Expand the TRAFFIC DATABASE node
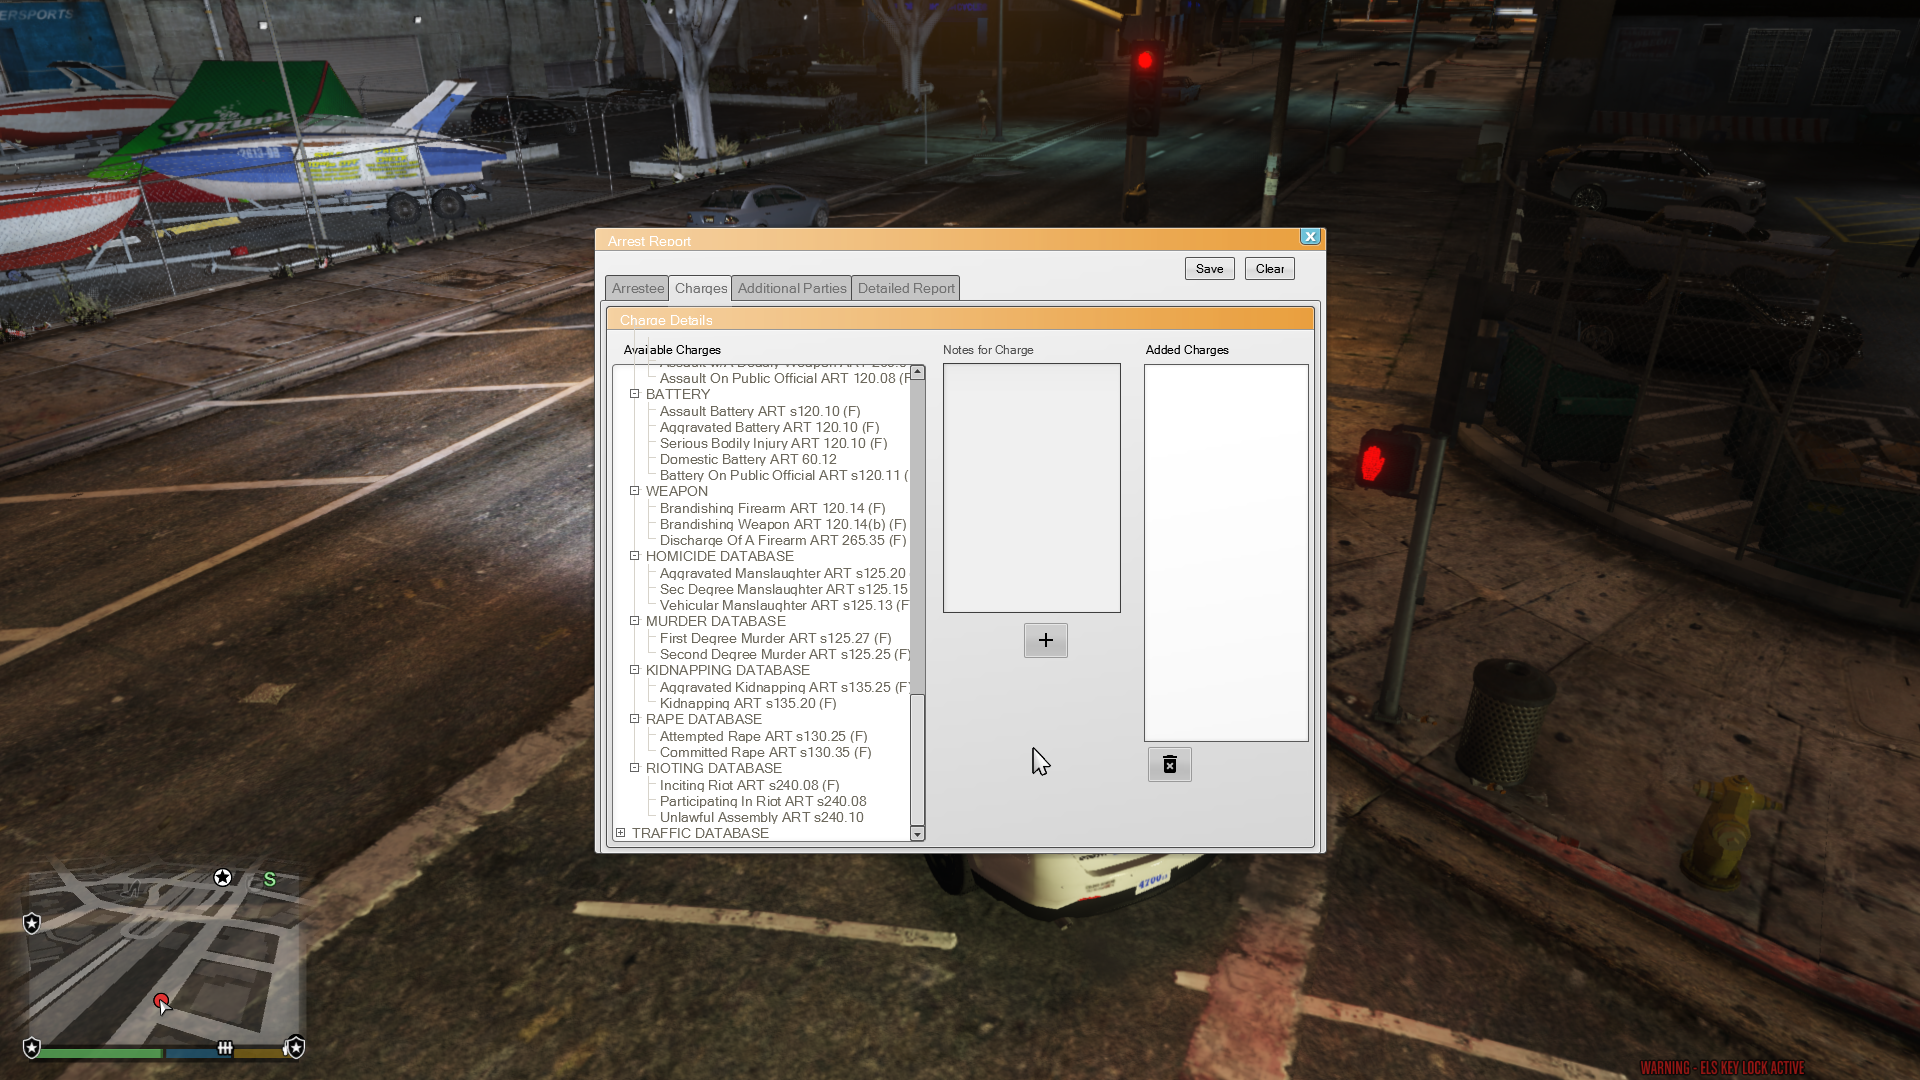The image size is (1920, 1080). coord(621,833)
